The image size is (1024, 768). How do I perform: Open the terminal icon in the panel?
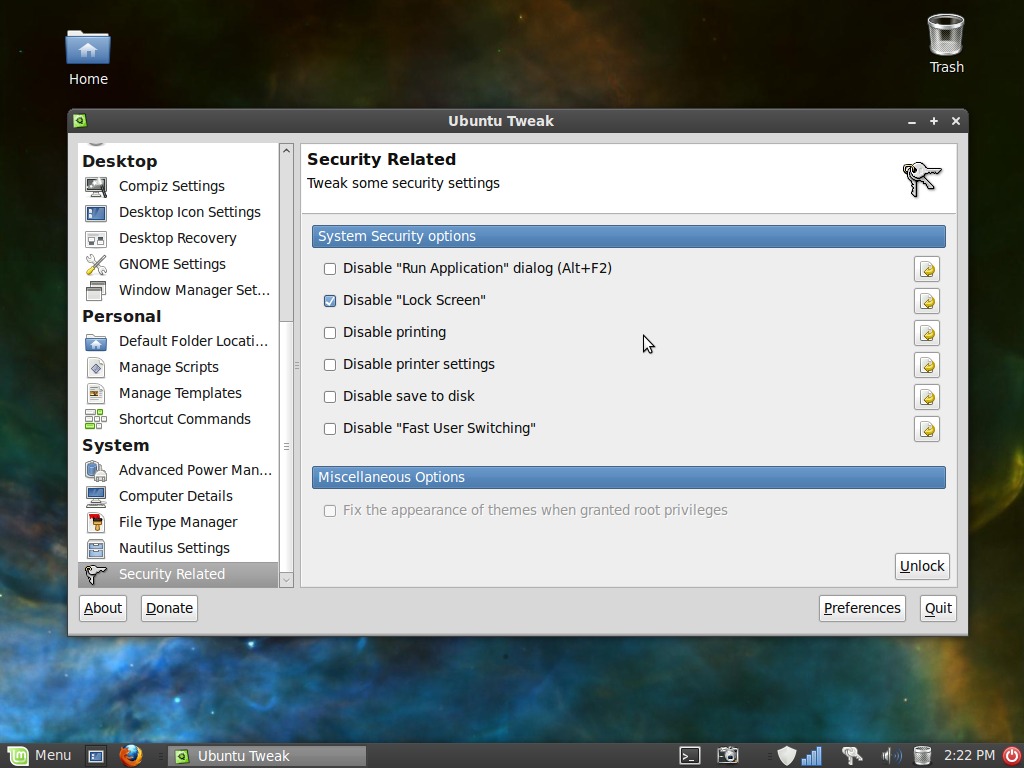pyautogui.click(x=690, y=756)
